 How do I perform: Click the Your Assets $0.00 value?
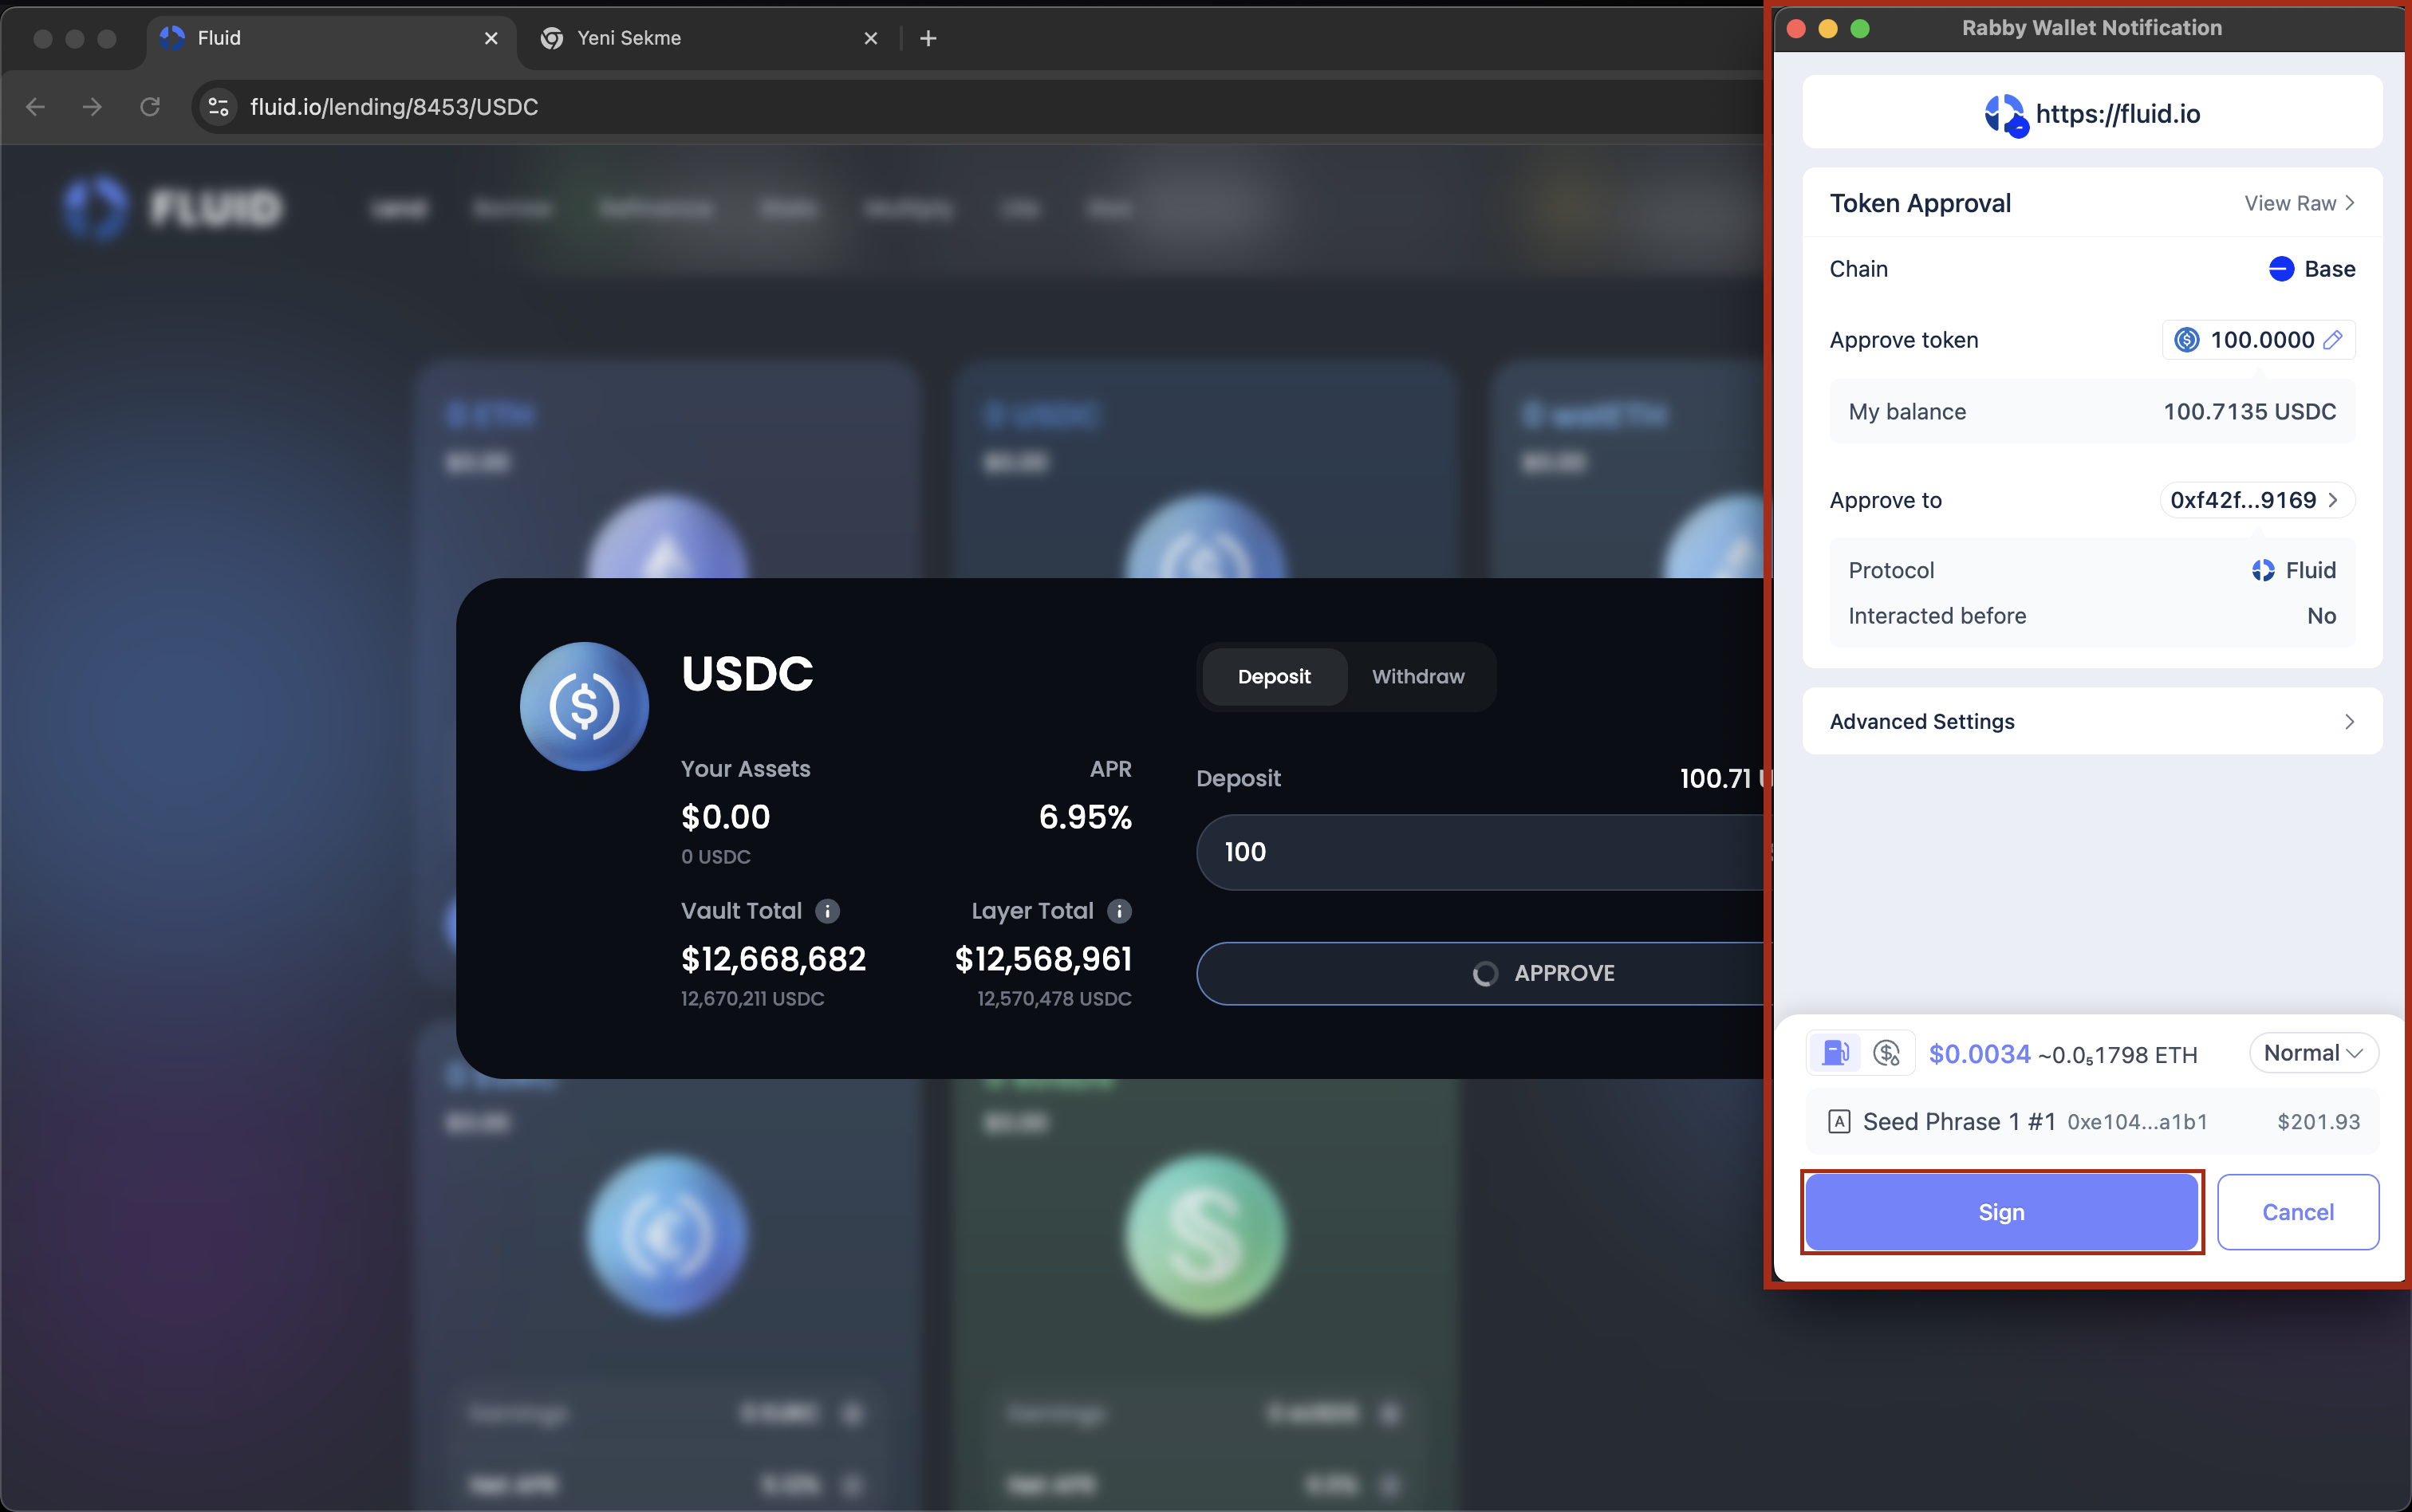(725, 817)
